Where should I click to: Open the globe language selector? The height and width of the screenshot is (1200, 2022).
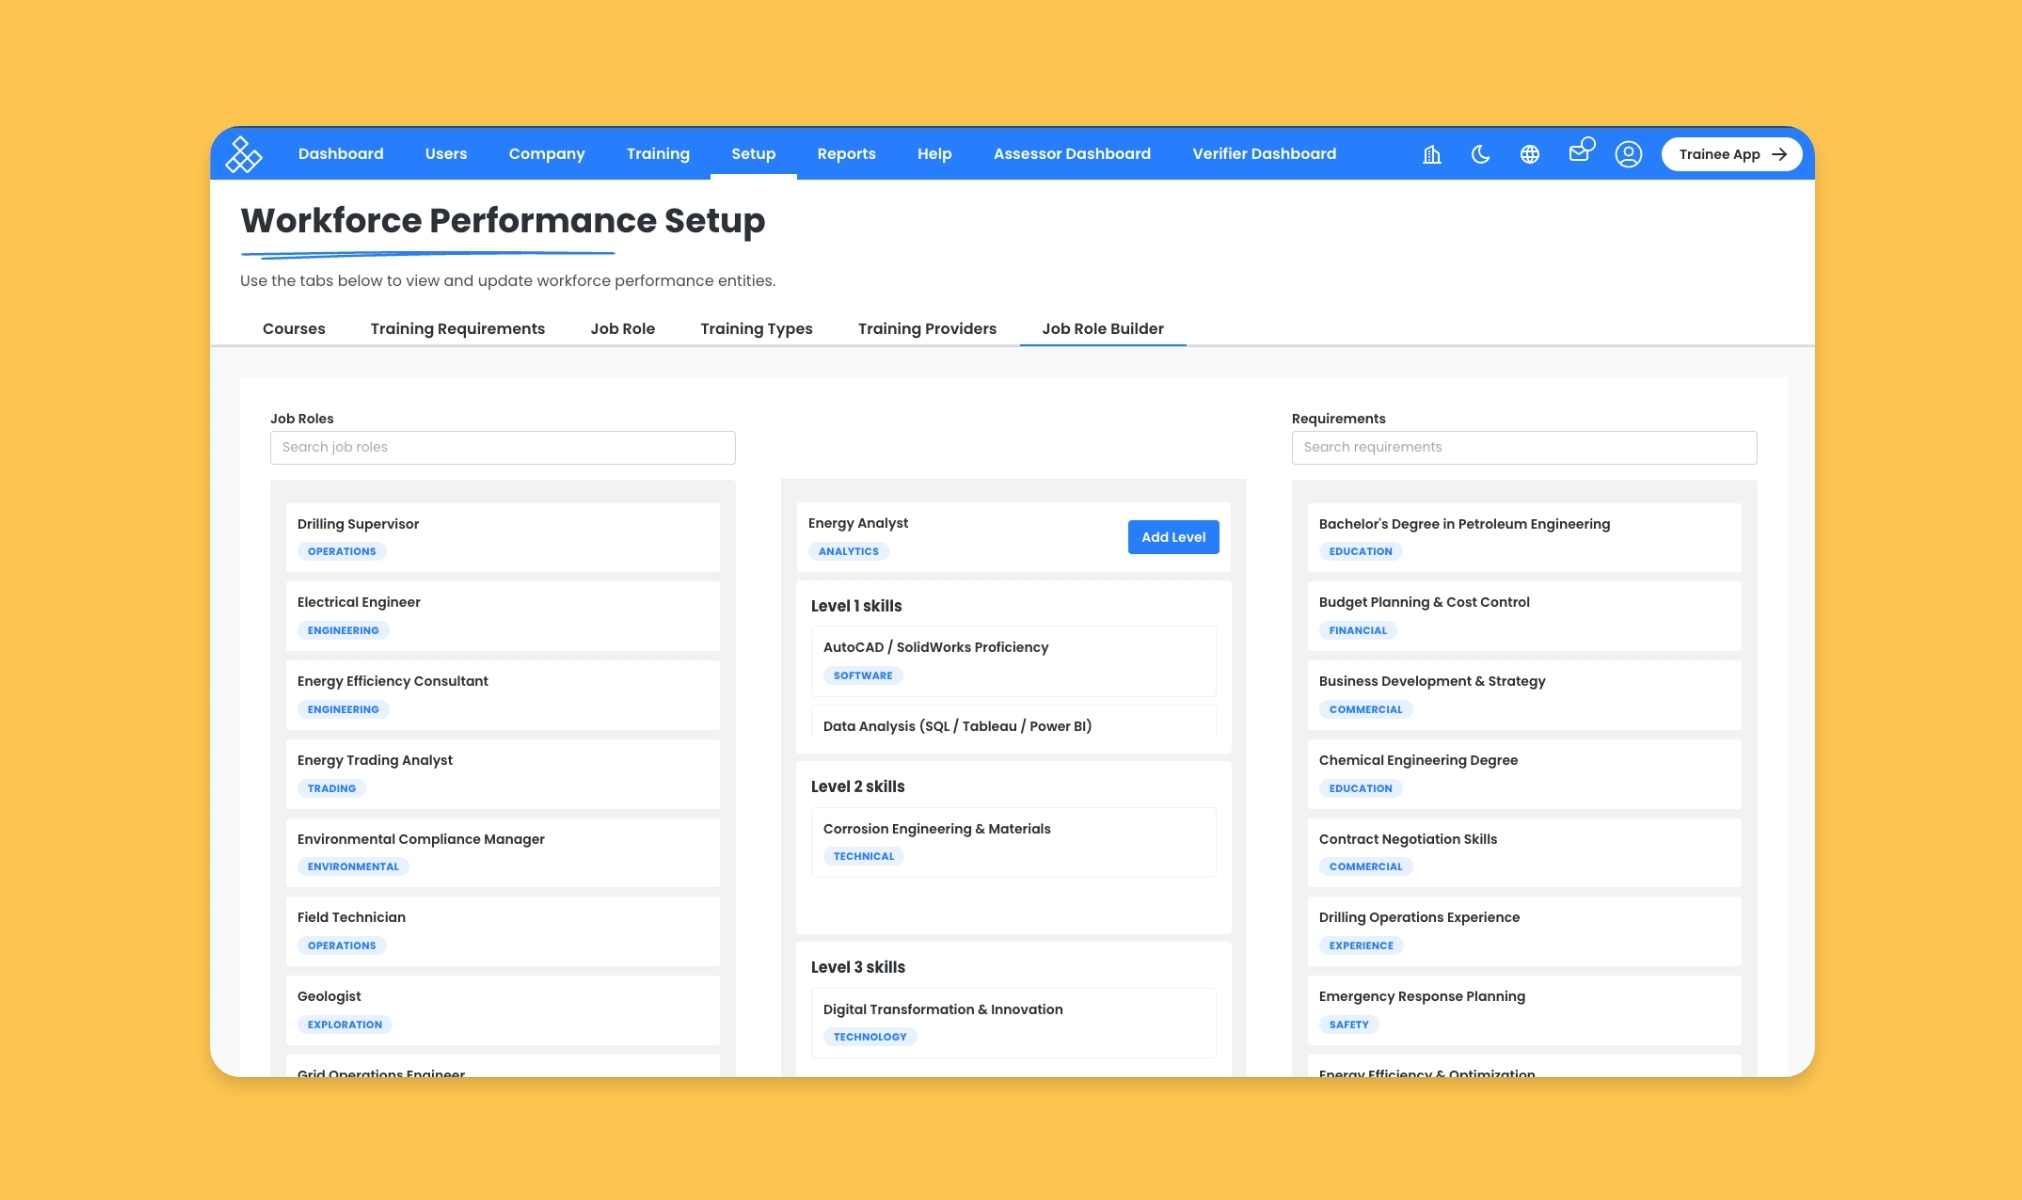pyautogui.click(x=1529, y=154)
